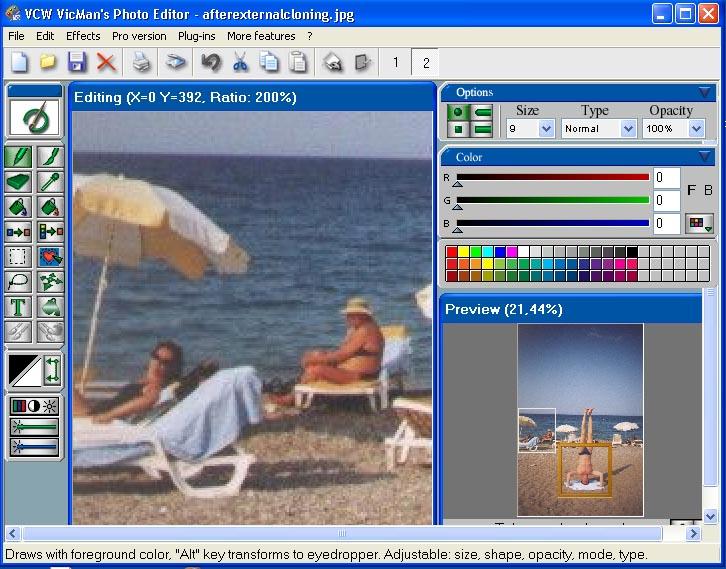Select the Text tool
This screenshot has height=569, width=726.
(18, 307)
